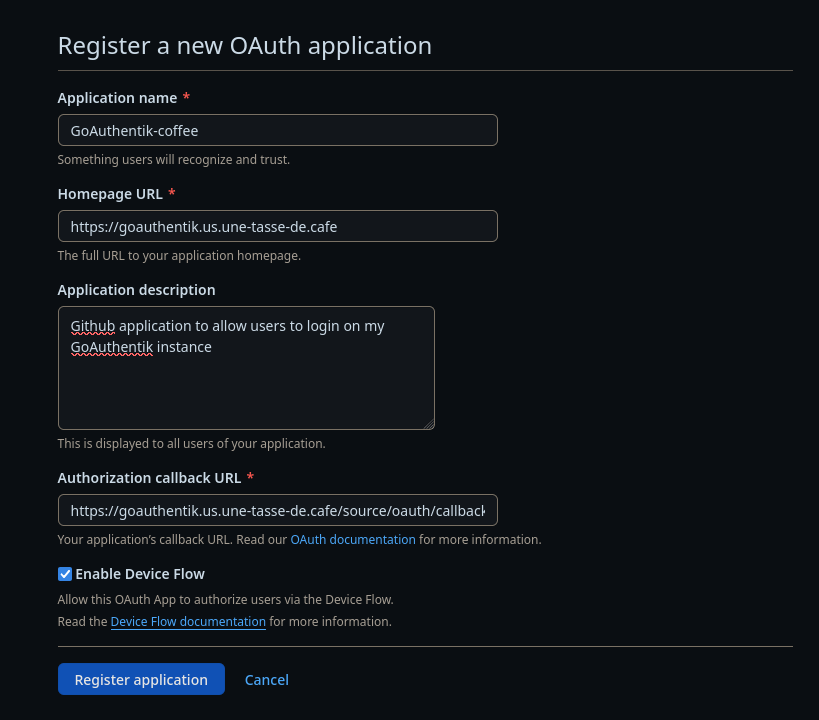The image size is (819, 720).
Task: Click the description textarea resize handle
Action: [x=429, y=424]
